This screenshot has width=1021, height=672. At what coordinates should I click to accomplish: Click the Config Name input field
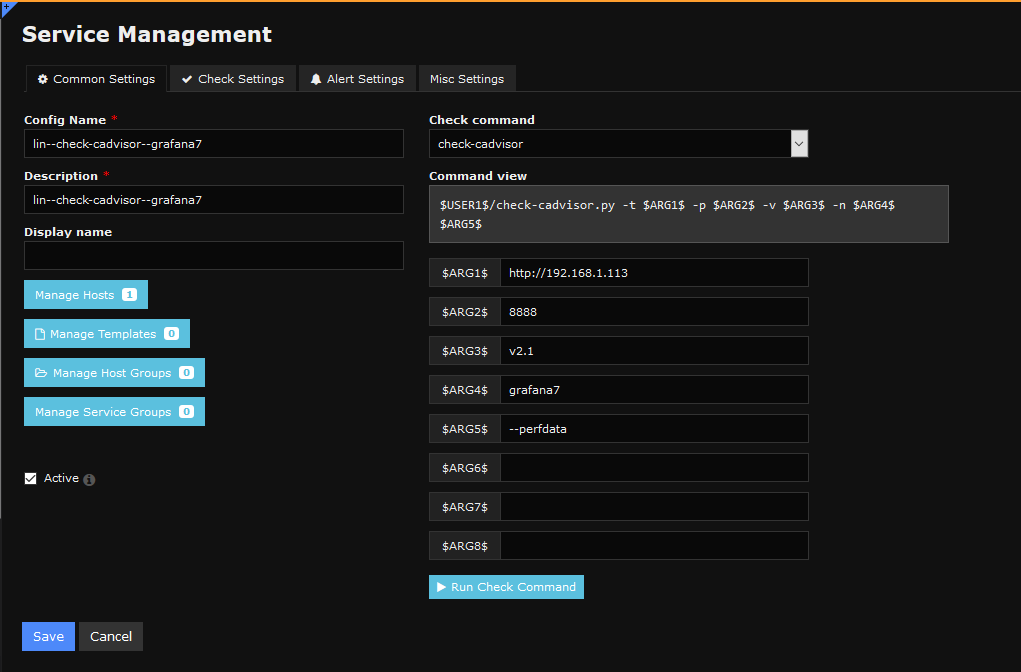pos(213,144)
